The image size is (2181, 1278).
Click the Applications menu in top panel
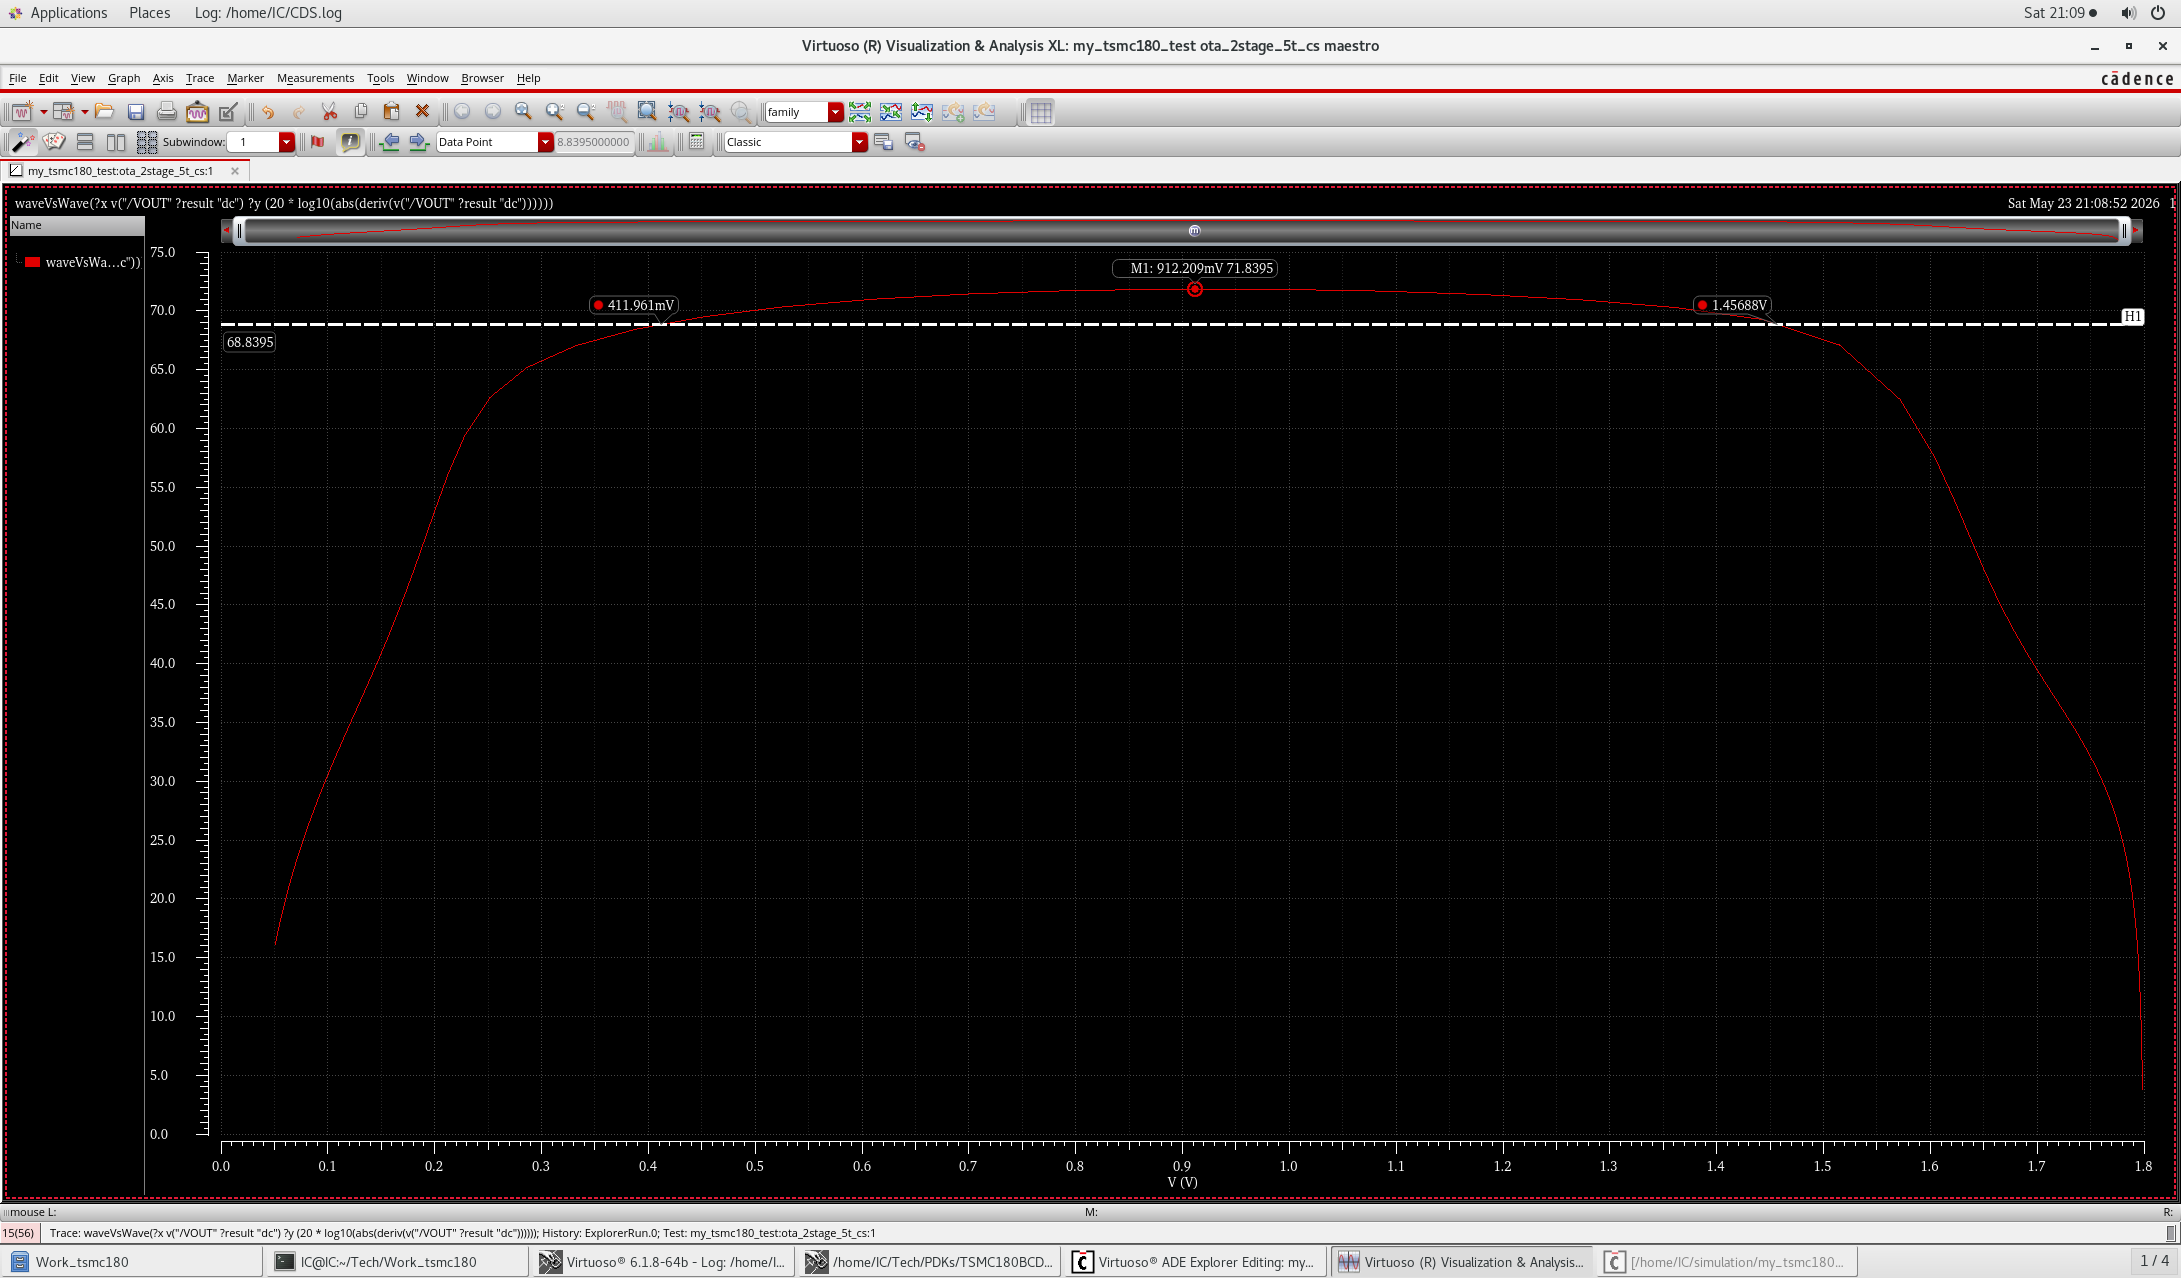tap(68, 13)
